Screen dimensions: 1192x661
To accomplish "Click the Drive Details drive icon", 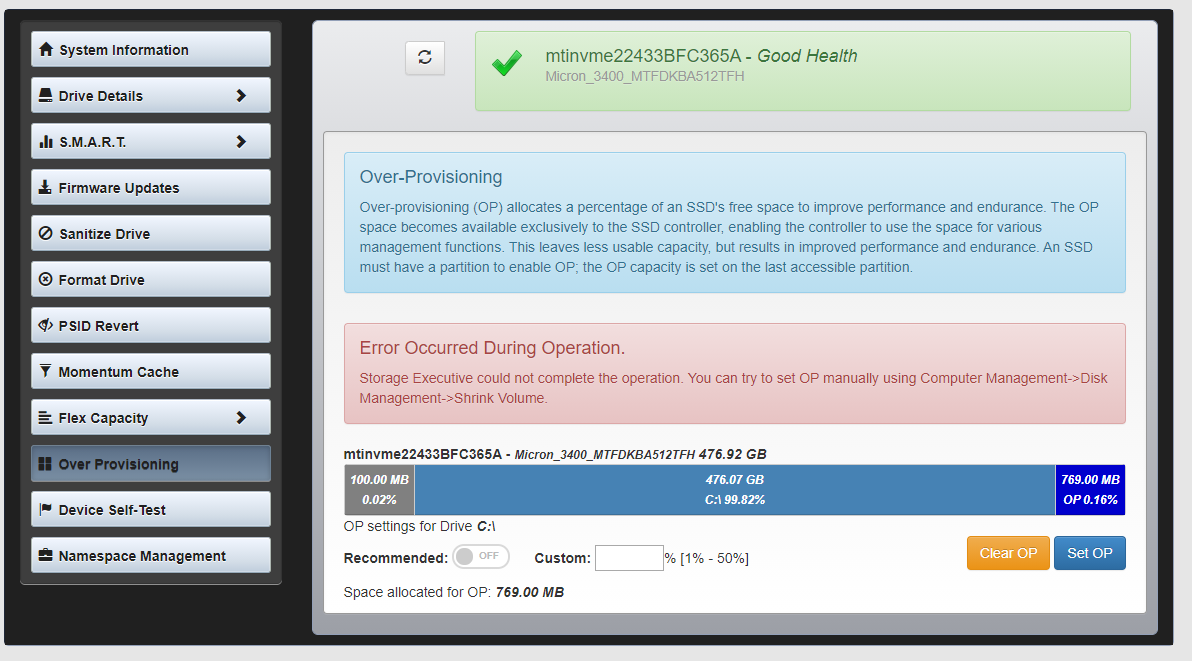I will tap(46, 96).
